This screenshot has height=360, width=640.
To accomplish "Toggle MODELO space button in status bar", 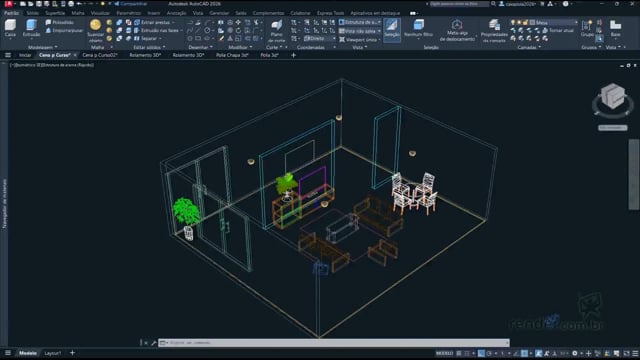I will coord(444,353).
